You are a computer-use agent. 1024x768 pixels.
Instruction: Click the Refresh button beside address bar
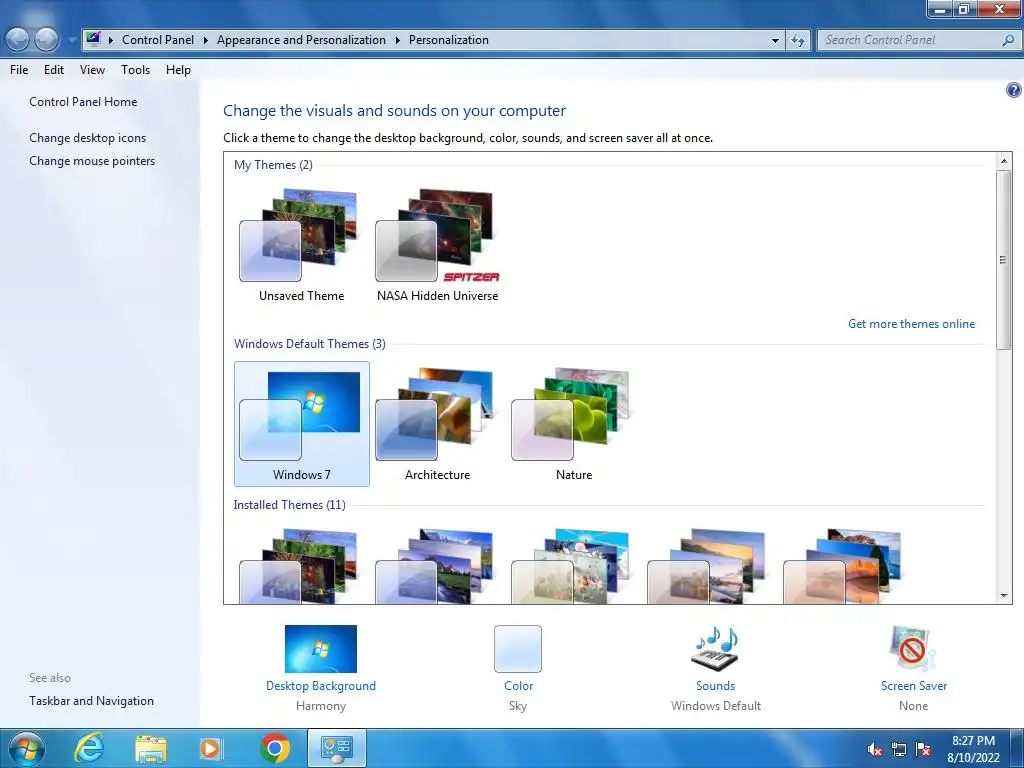tap(798, 40)
